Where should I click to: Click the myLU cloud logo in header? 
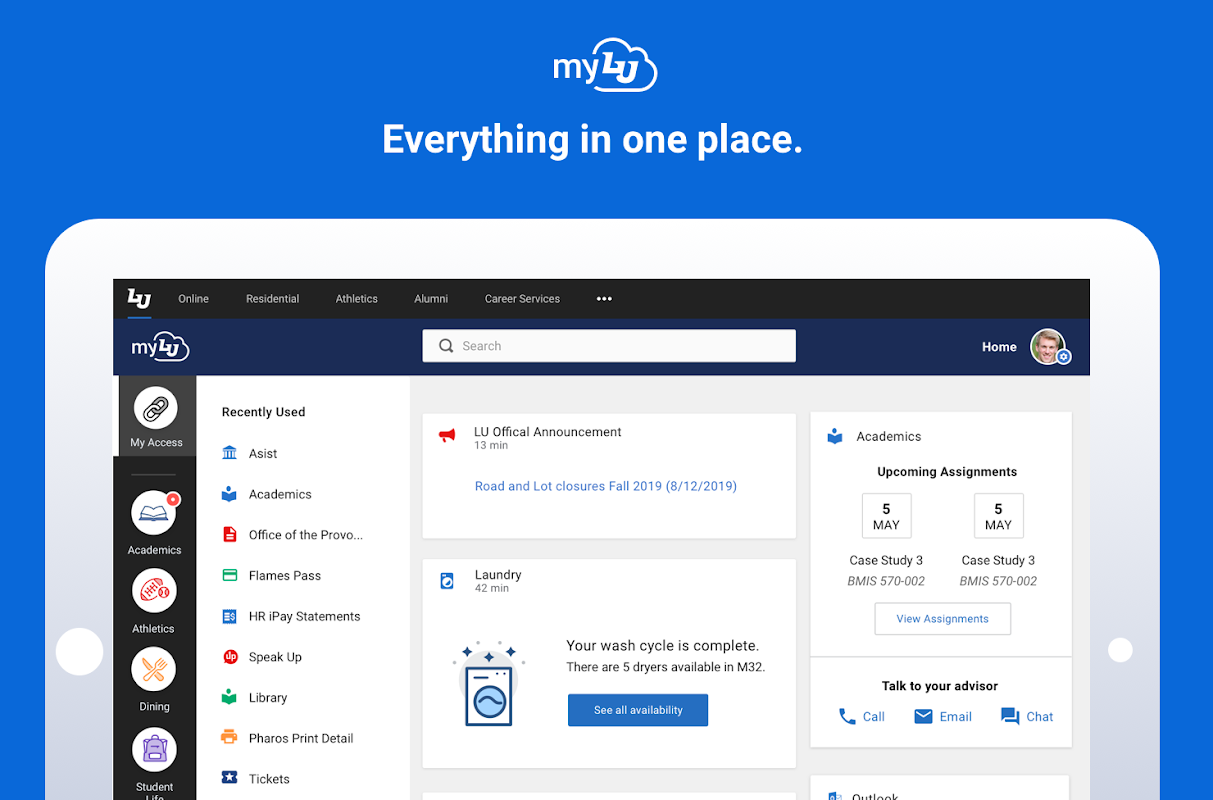[160, 346]
